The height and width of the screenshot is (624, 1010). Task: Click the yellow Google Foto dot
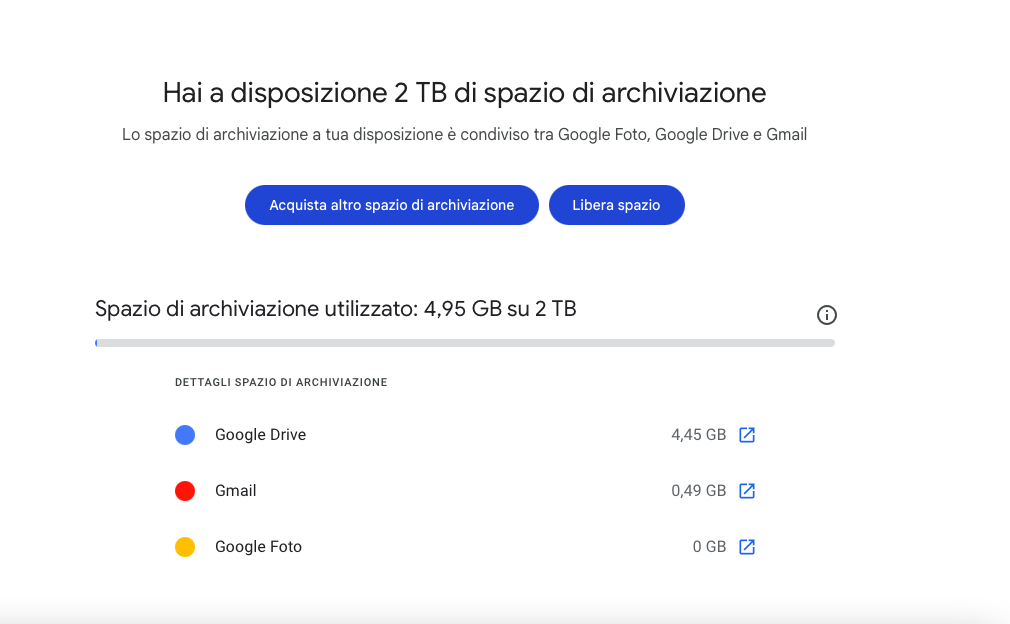pos(185,547)
